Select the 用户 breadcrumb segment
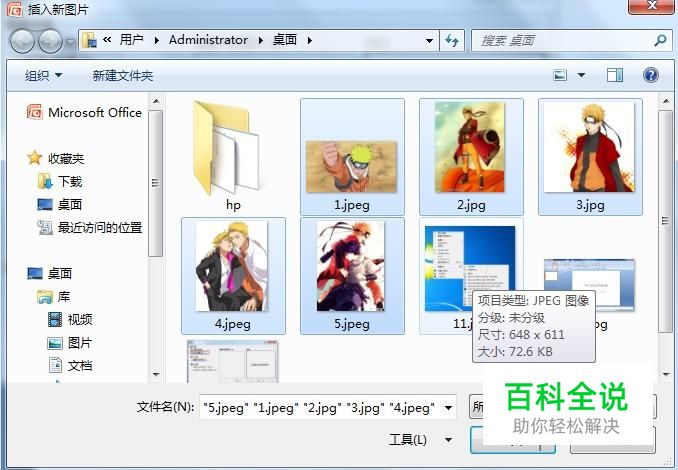The width and height of the screenshot is (678, 470). click(131, 40)
